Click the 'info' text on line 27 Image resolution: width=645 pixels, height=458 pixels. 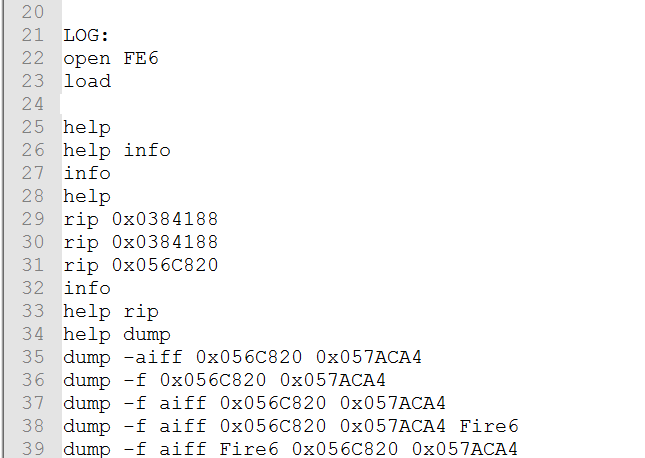[x=87, y=173]
